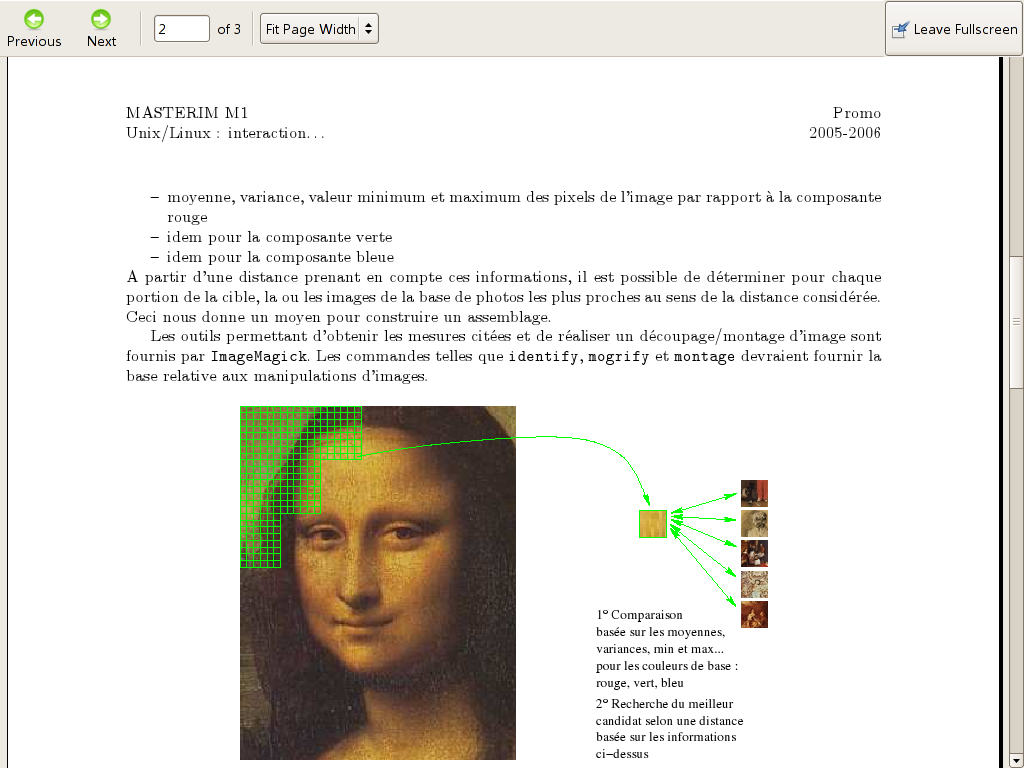Image resolution: width=1024 pixels, height=768 pixels.
Task: Click the '2° Recherche du meilleur' caption text
Action: tap(664, 704)
